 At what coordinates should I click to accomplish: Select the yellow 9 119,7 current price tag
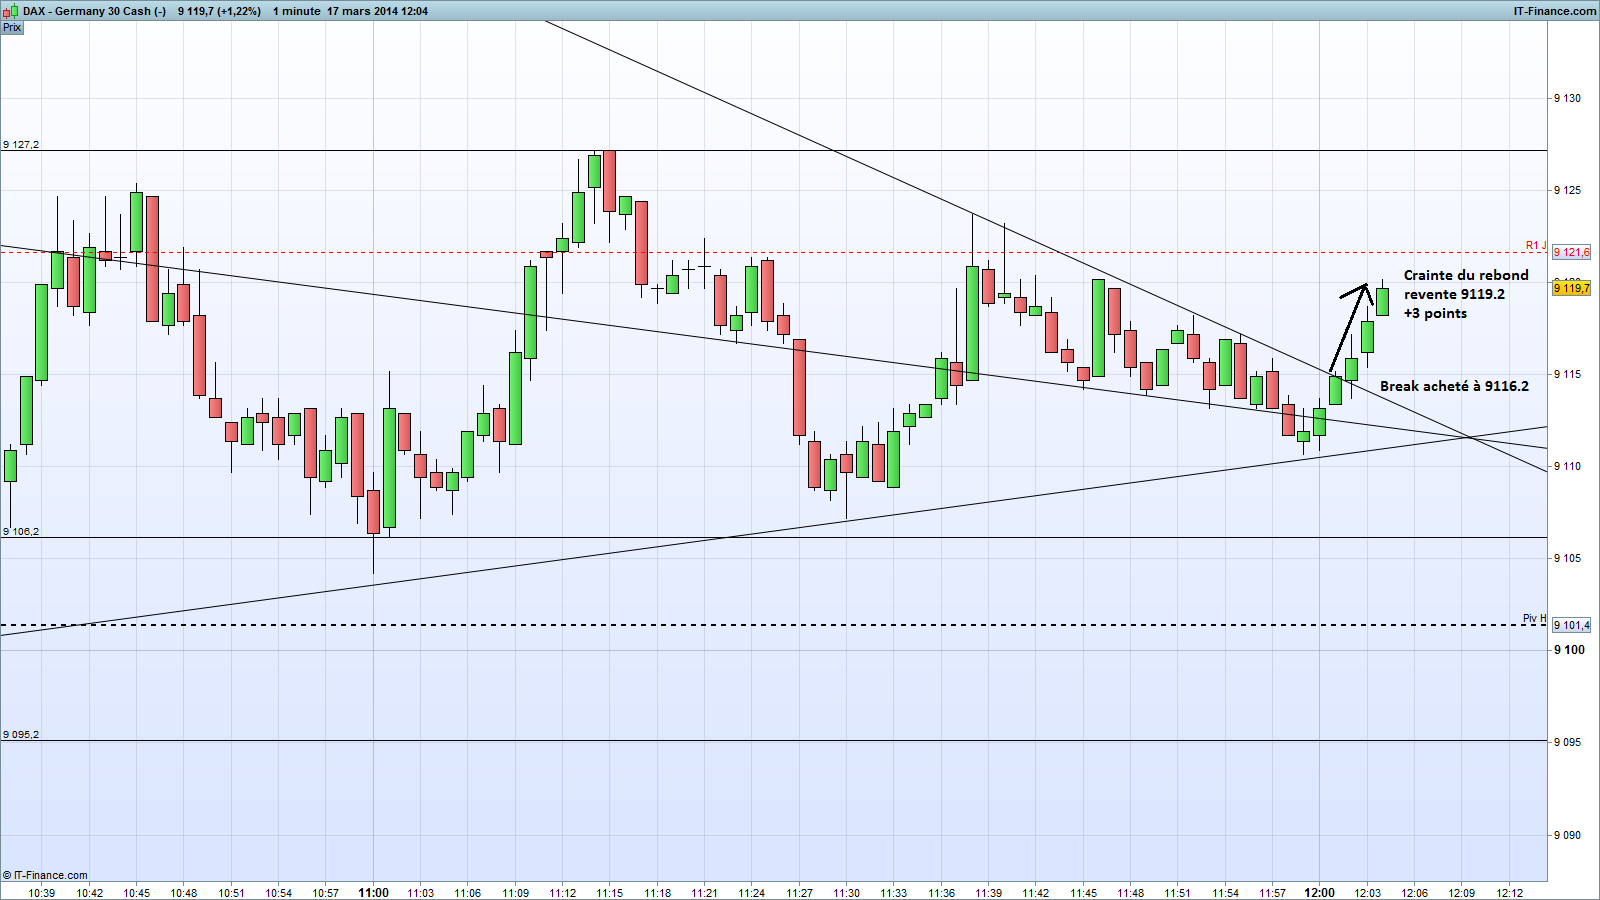point(1571,288)
